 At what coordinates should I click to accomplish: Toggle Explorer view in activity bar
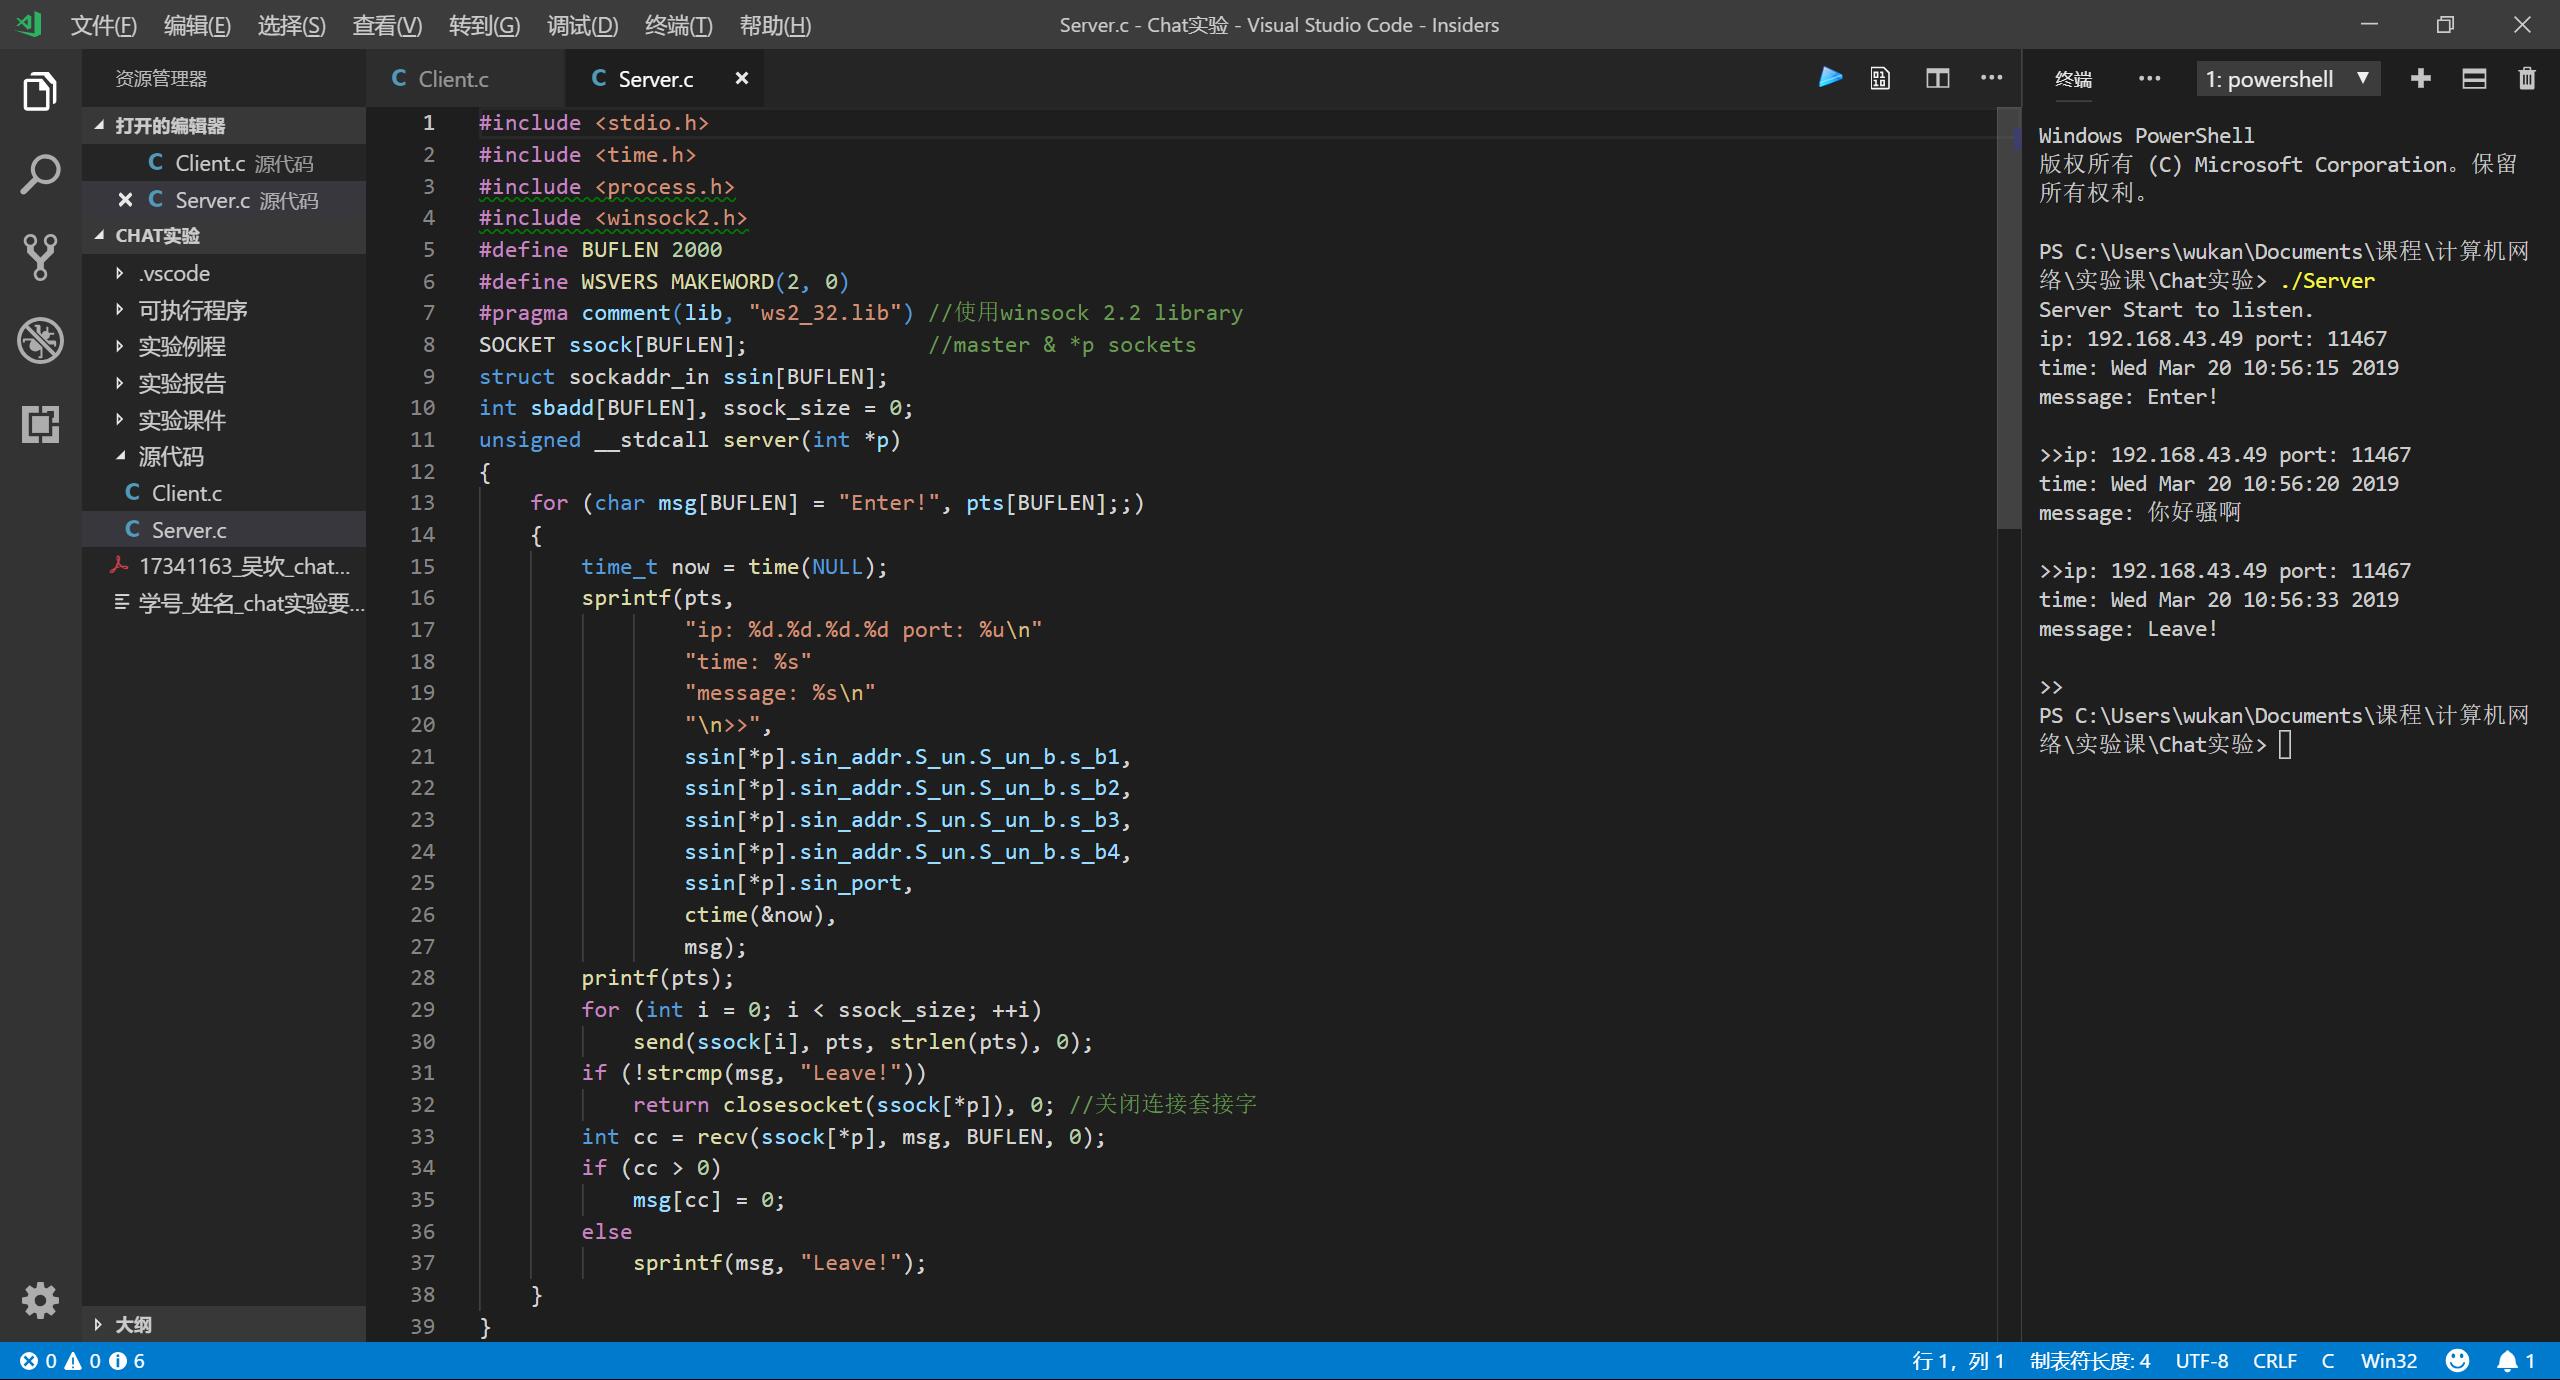[x=40, y=92]
